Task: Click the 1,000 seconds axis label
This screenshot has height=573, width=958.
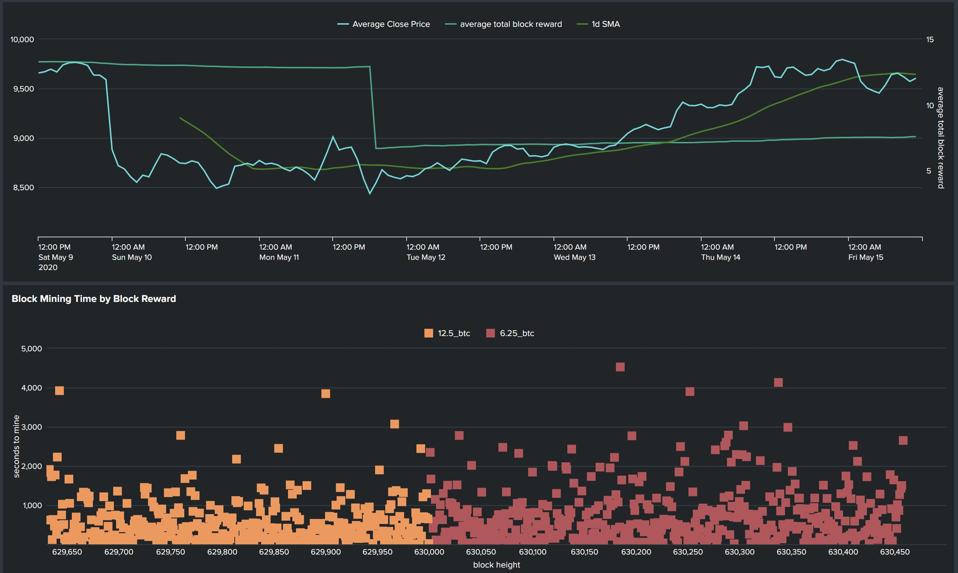Action: 32,505
